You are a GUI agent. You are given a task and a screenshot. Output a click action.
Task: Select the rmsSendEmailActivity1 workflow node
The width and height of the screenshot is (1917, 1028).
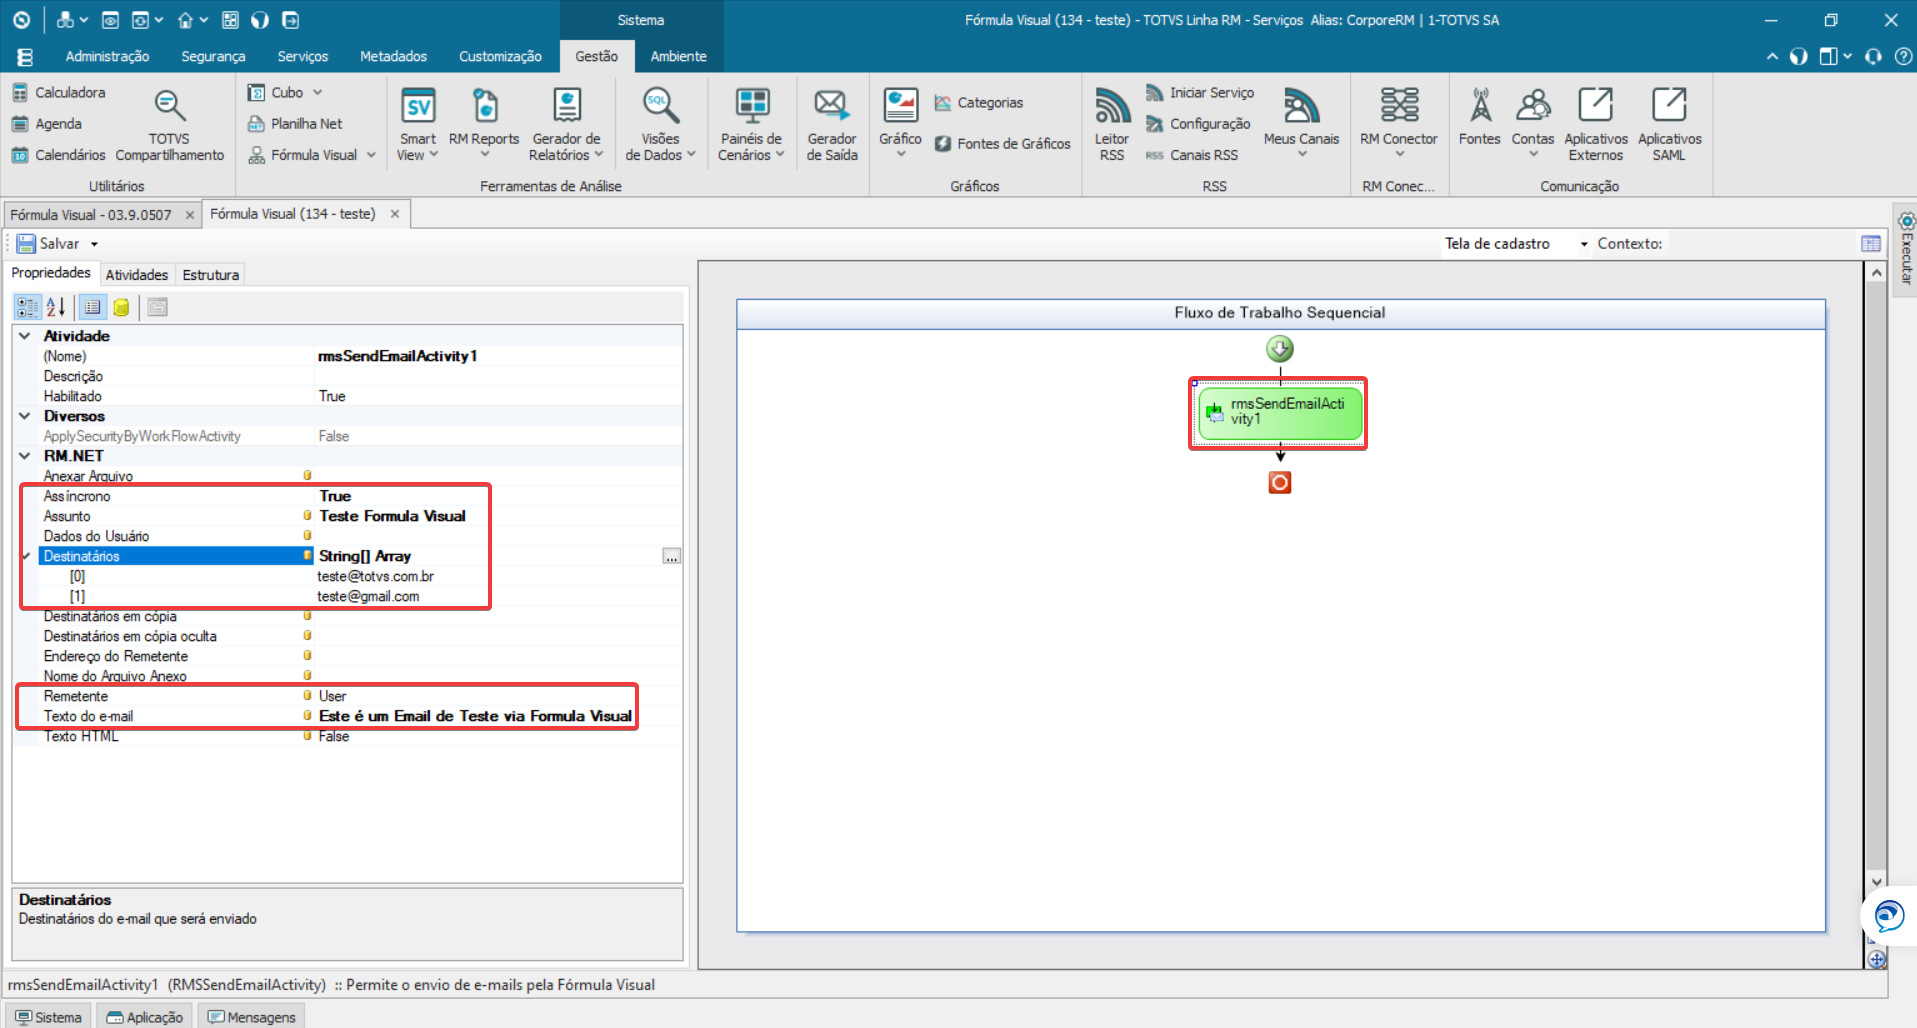coord(1280,413)
